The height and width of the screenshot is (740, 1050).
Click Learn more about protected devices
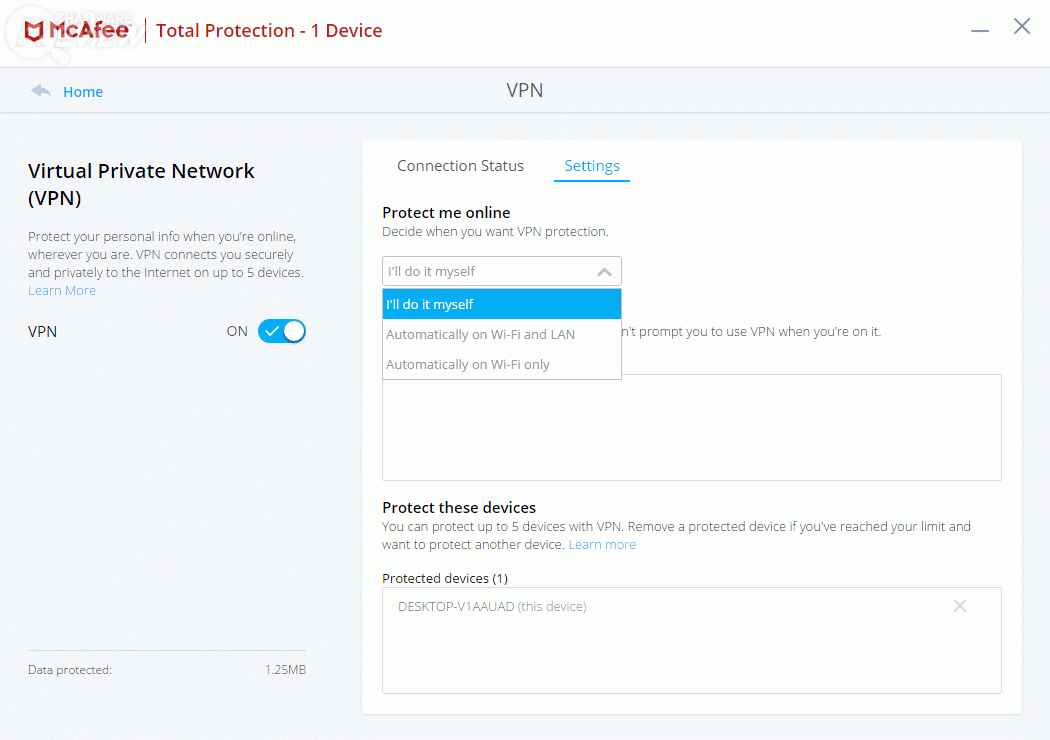click(x=602, y=544)
